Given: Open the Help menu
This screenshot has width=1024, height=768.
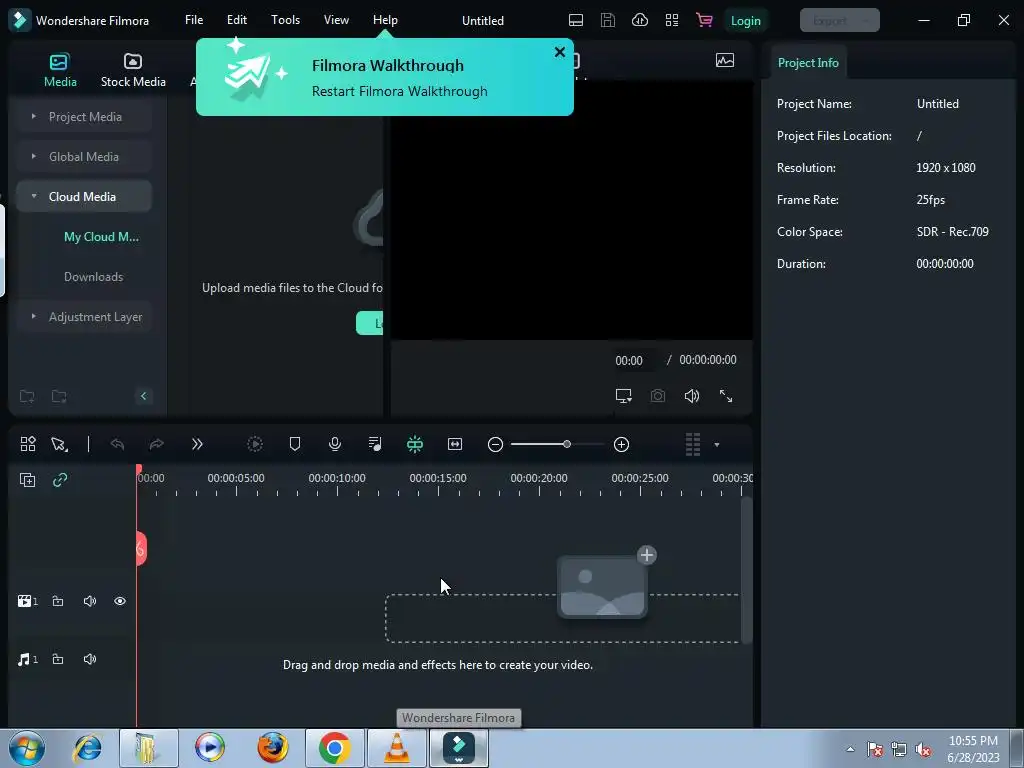Looking at the screenshot, I should point(385,20).
